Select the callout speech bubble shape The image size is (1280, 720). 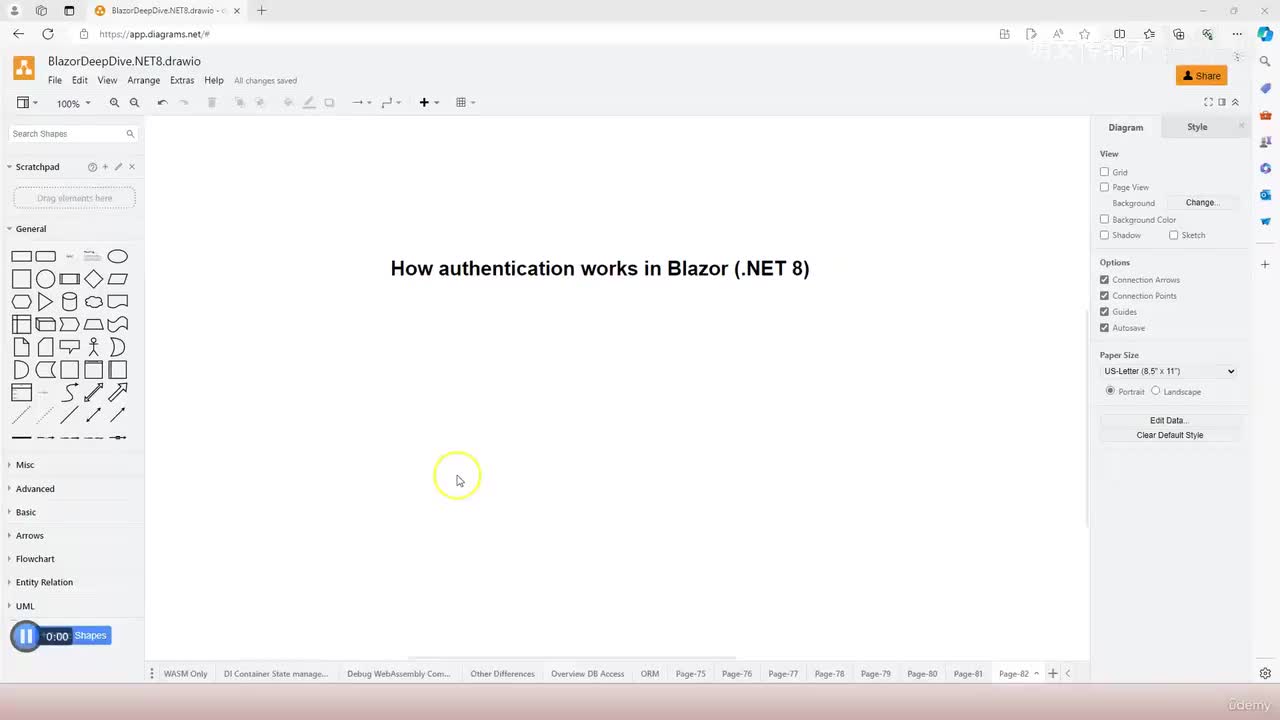pyautogui.click(x=70, y=347)
